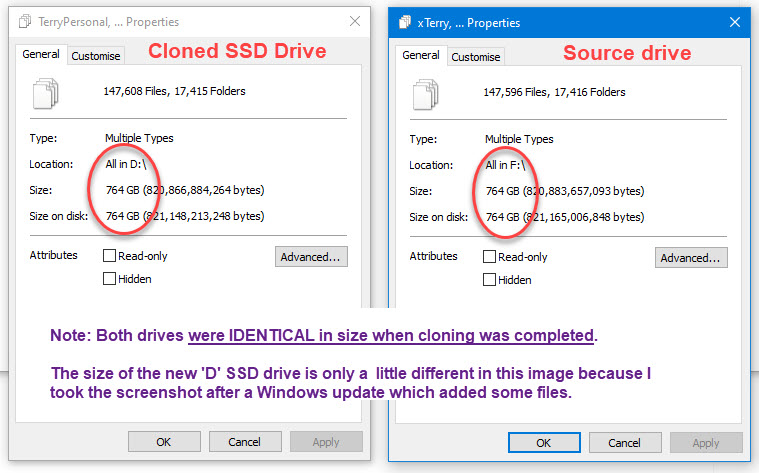Click size value "820,883,657,093 bytes"
Viewport: 759px width, 473px height.
[583, 191]
